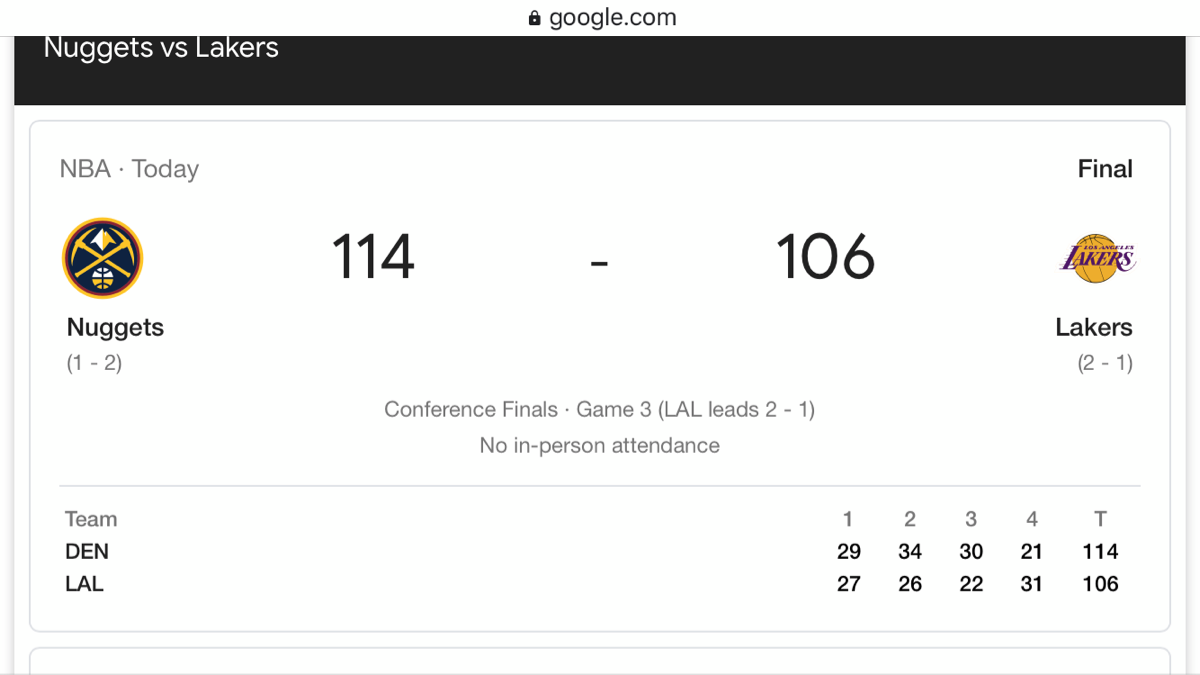Click the Nuggets score of 114

point(373,257)
